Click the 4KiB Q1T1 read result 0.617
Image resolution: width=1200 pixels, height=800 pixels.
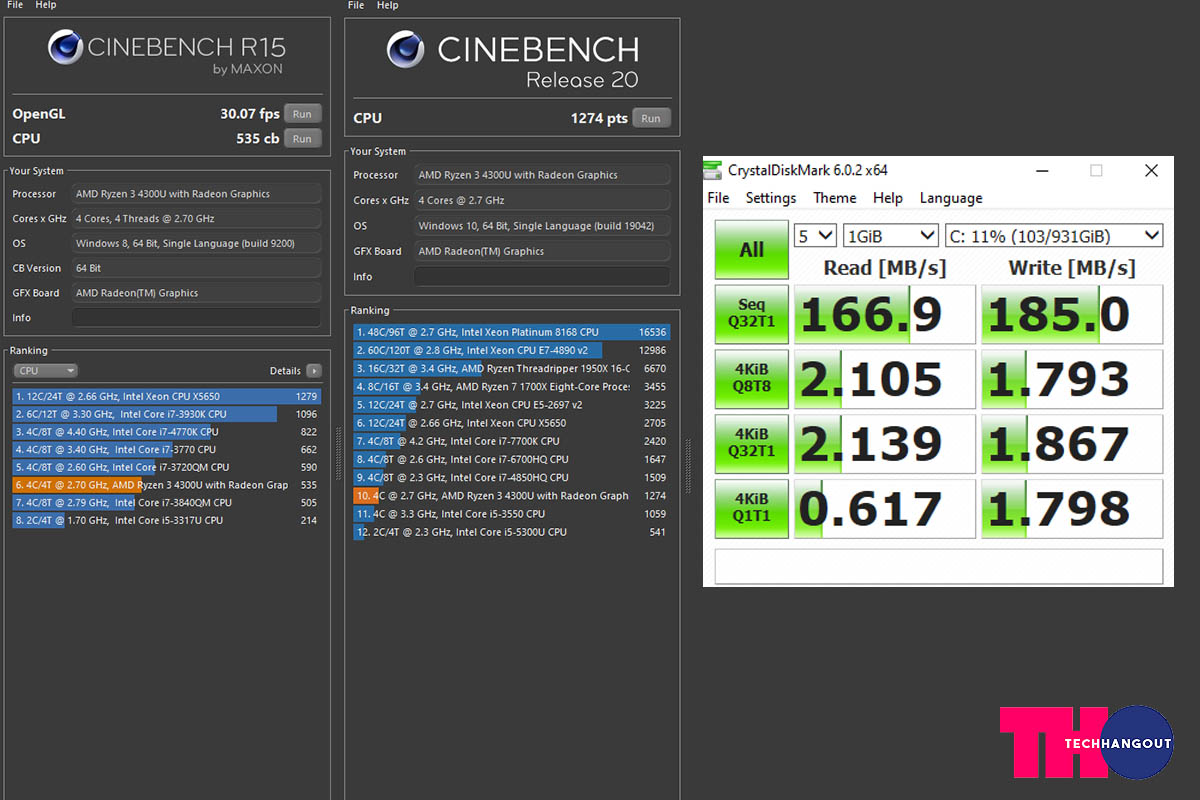coord(884,507)
